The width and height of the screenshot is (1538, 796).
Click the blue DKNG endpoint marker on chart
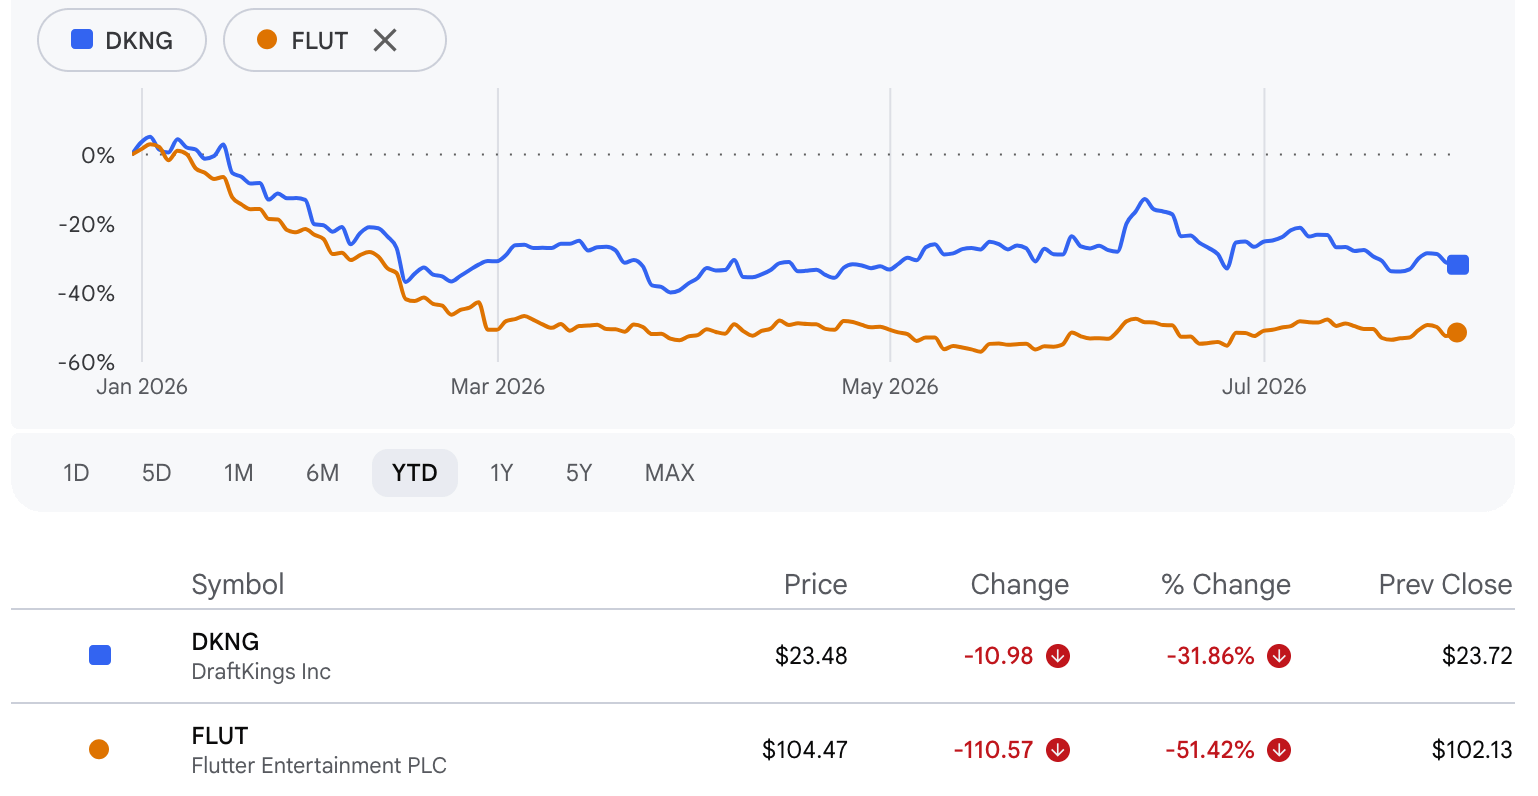tap(1458, 265)
